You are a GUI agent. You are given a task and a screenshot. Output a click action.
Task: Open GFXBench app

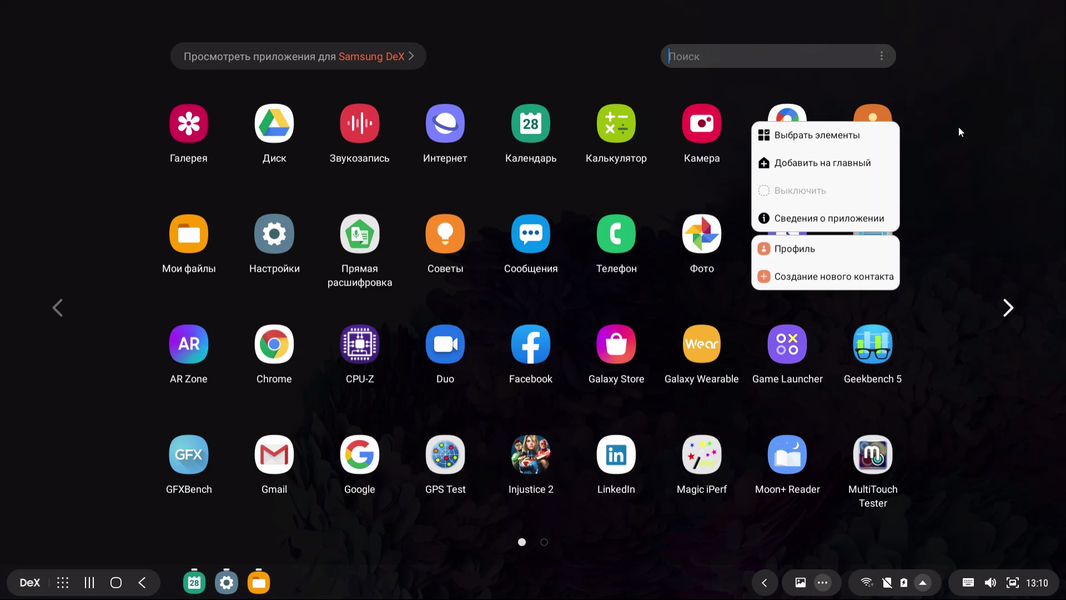pos(188,455)
